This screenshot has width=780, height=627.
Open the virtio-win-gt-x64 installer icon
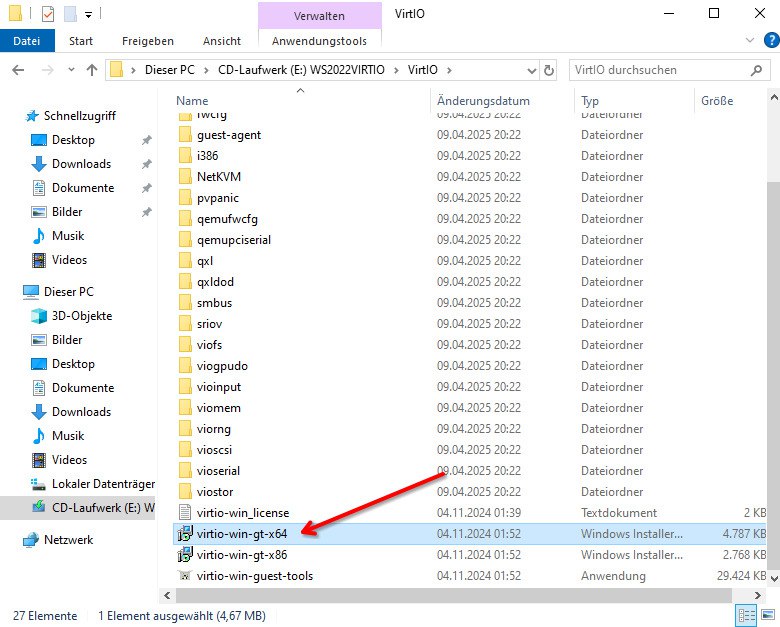click(185, 533)
